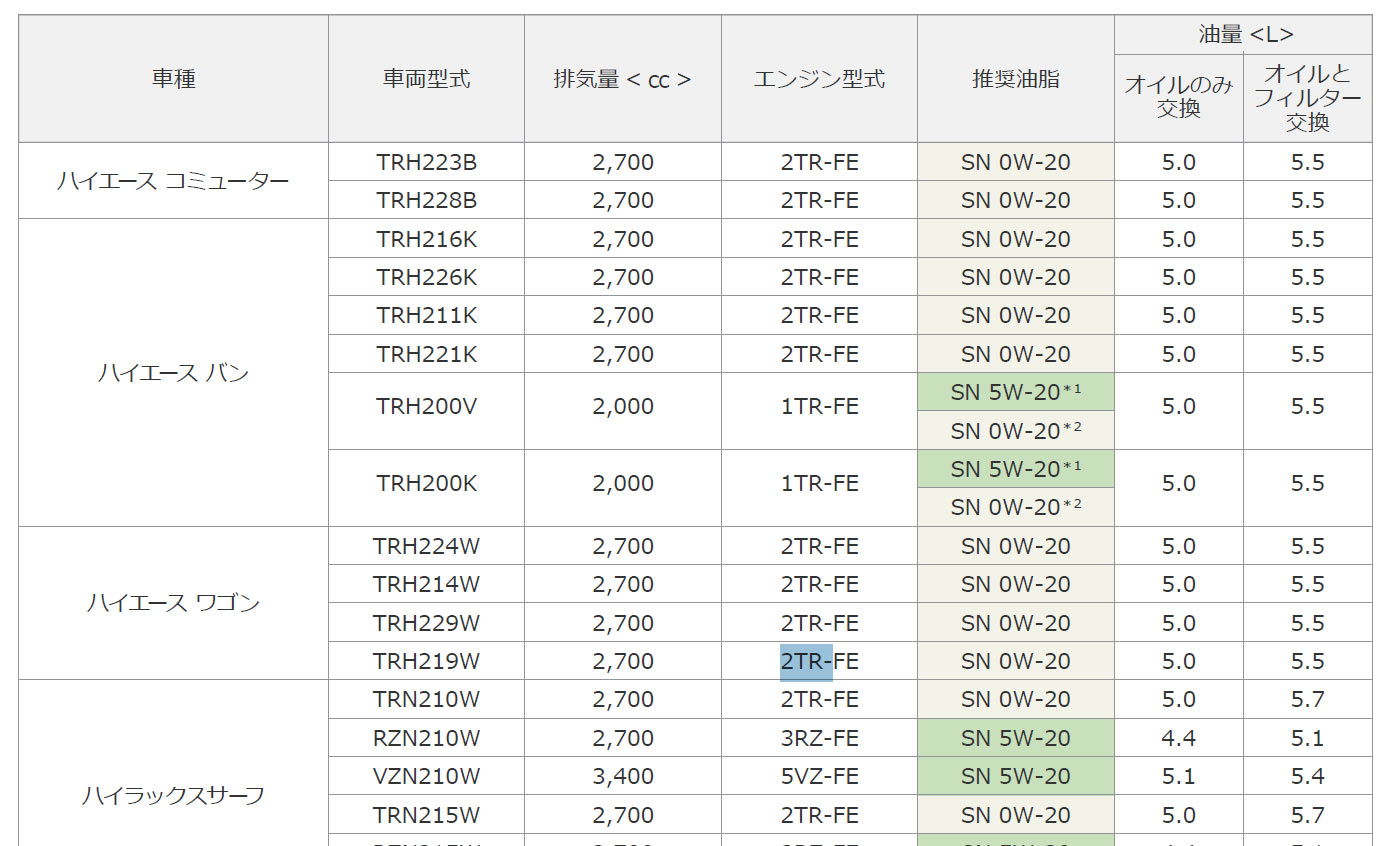Click the 1TR-FE engine in TRH200V row
This screenshot has height=846, width=1392.
click(x=819, y=406)
